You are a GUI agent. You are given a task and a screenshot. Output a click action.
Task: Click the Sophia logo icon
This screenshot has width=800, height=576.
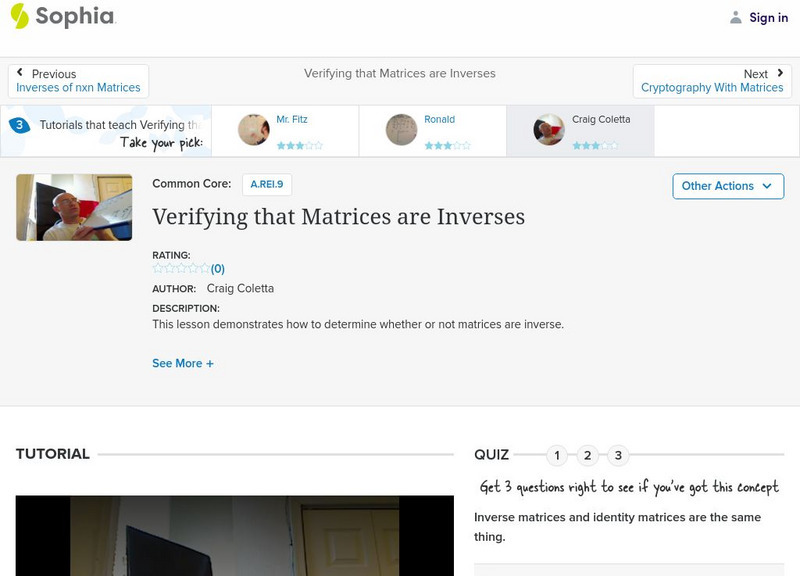tap(19, 16)
